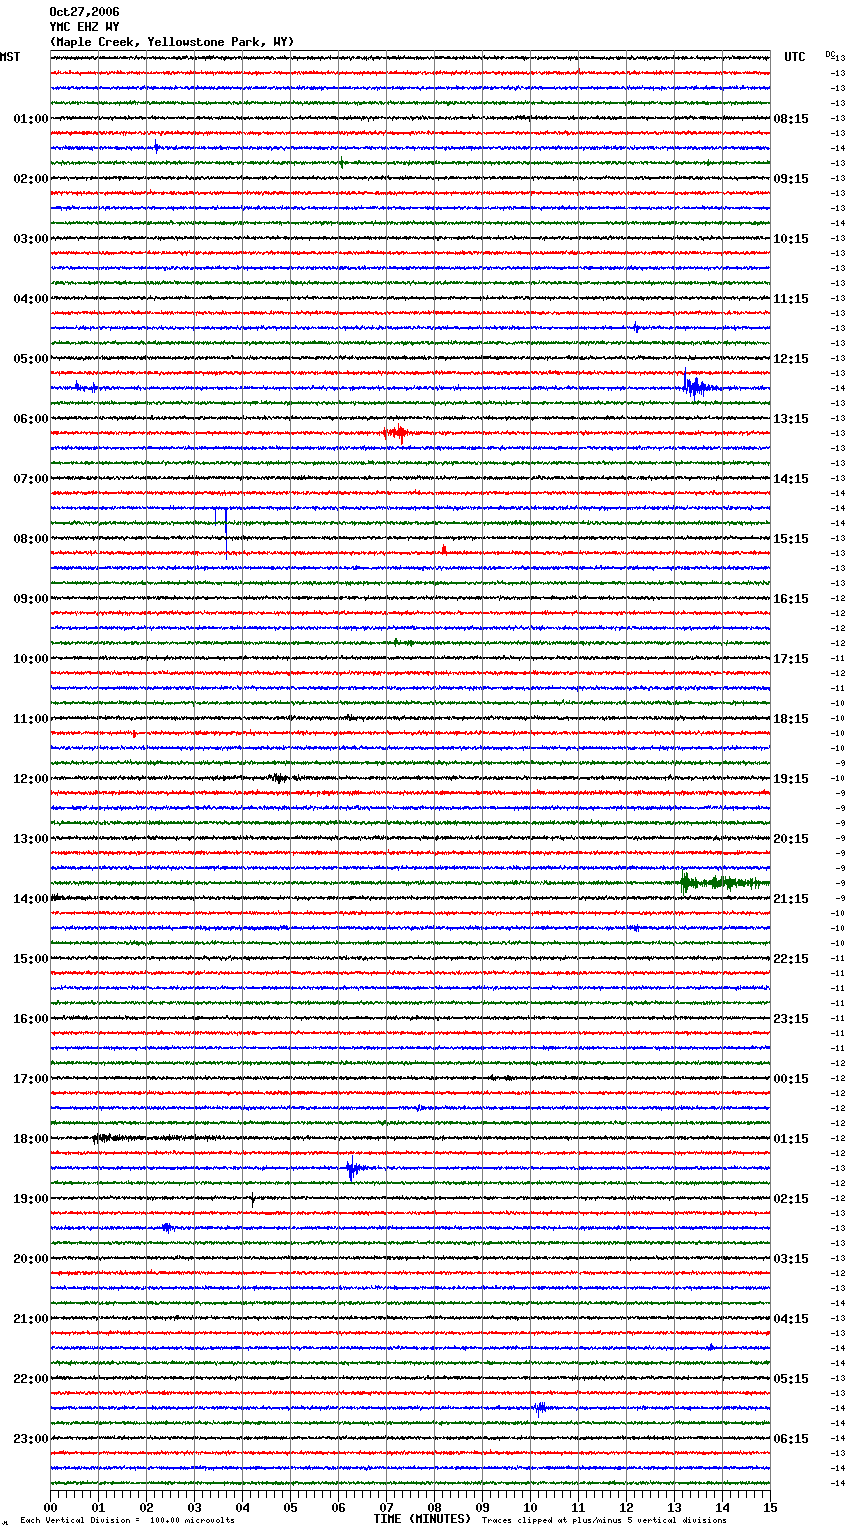Viewport: 850px width, 1534px height.
Task: Select the 02:00 MST time label
Action: (x=31, y=179)
